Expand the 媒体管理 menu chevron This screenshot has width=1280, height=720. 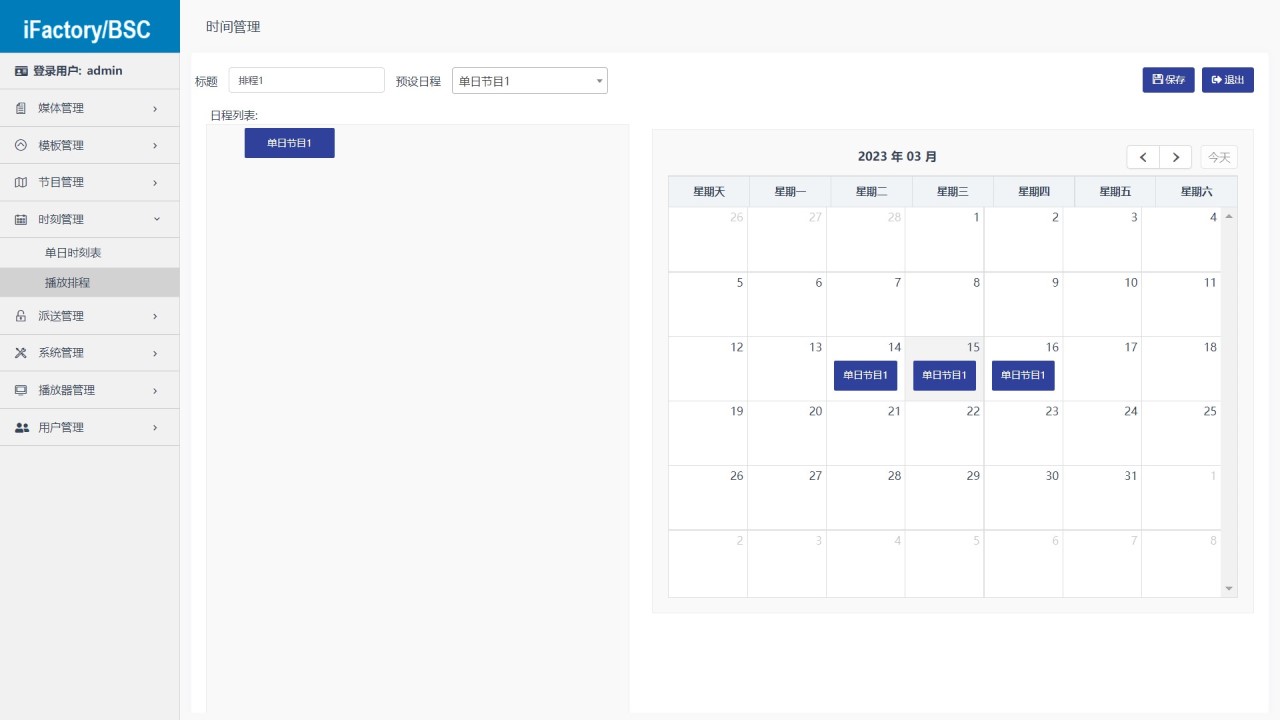point(155,108)
